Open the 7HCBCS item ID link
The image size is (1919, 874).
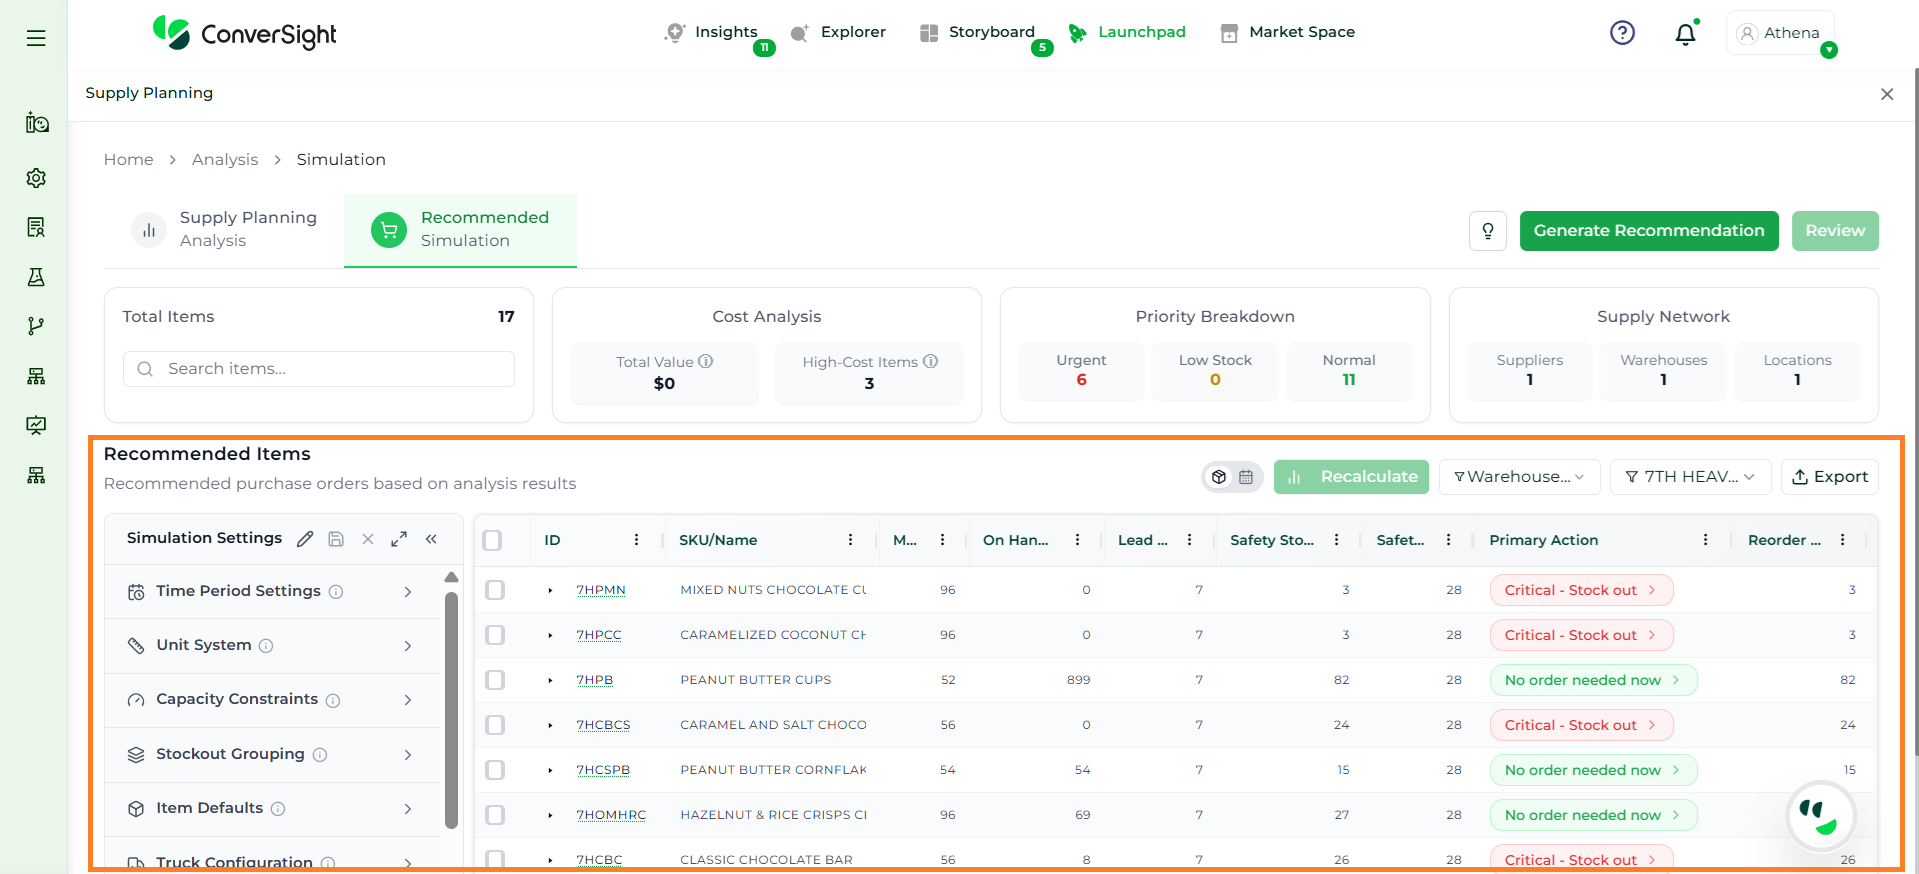[x=603, y=725]
